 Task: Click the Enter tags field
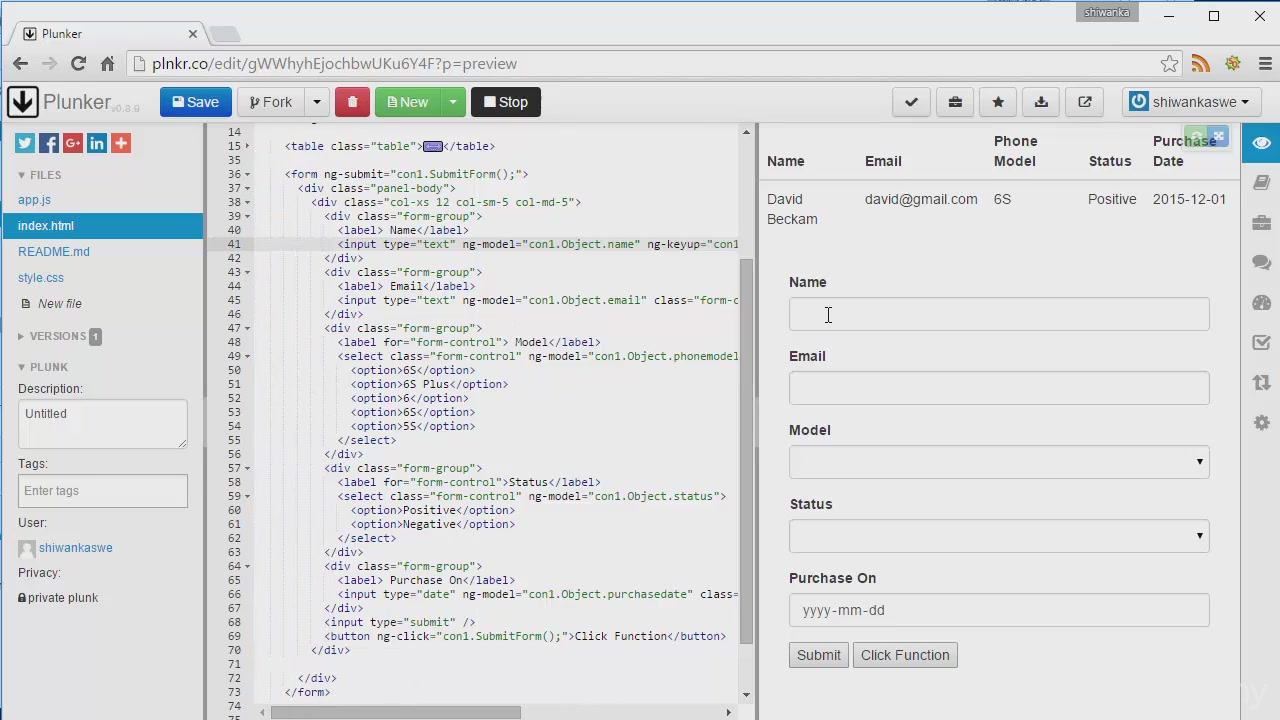[102, 491]
